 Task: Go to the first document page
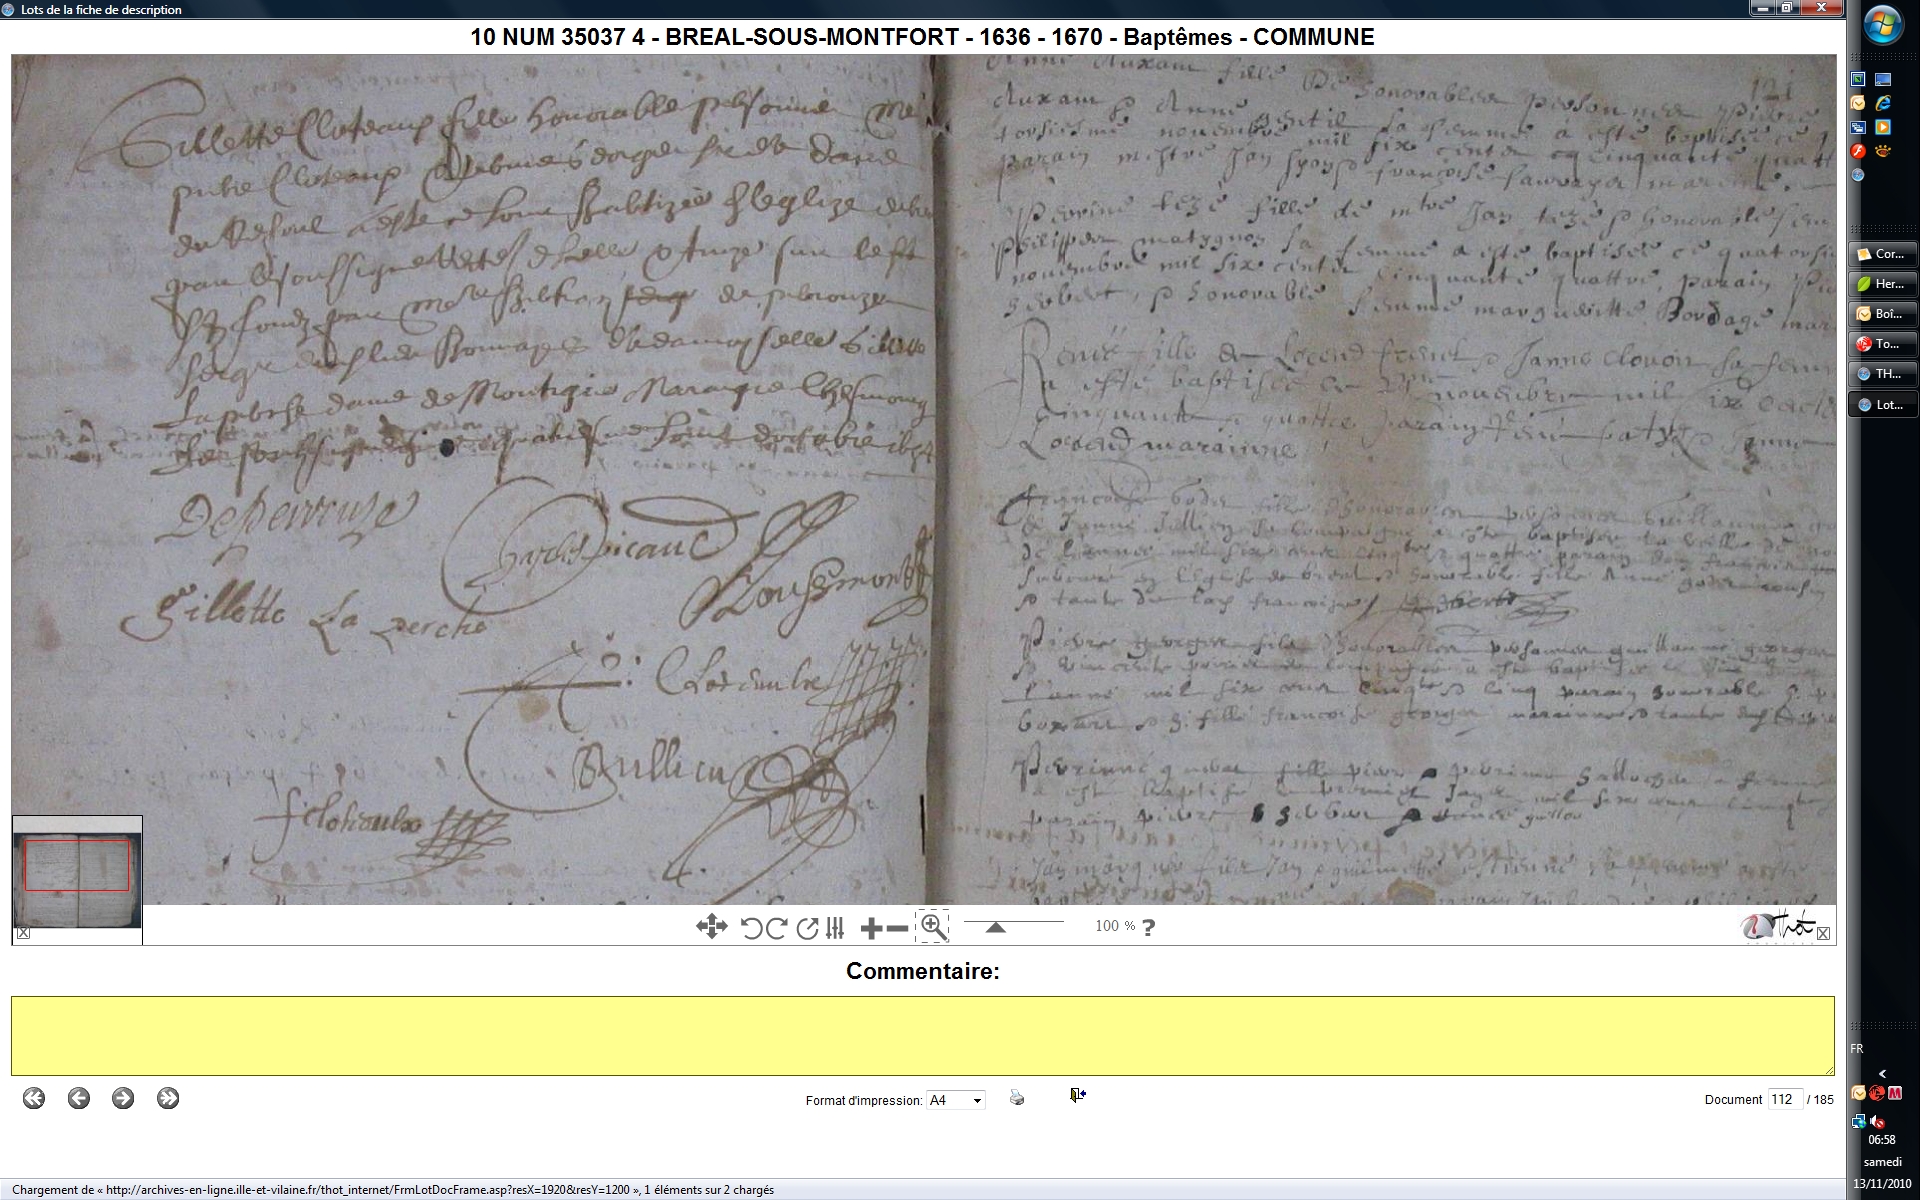pyautogui.click(x=34, y=1098)
